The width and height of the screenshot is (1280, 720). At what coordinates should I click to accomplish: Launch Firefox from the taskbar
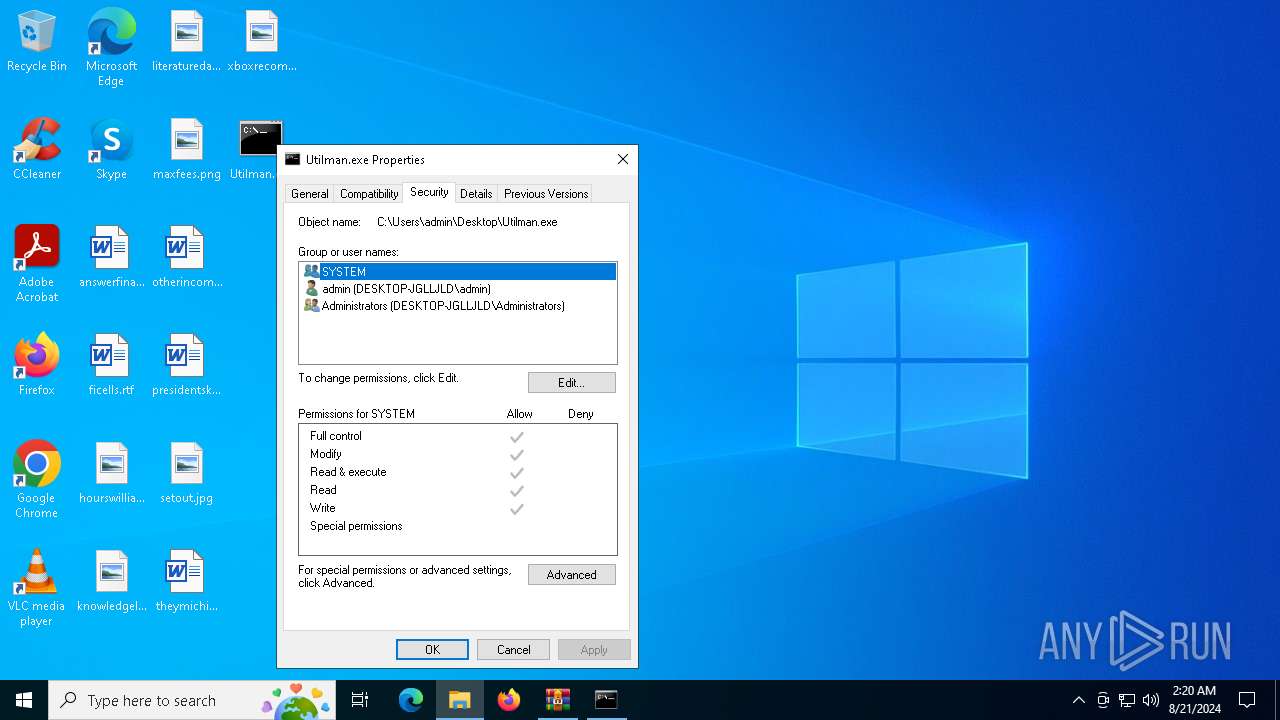(x=509, y=700)
